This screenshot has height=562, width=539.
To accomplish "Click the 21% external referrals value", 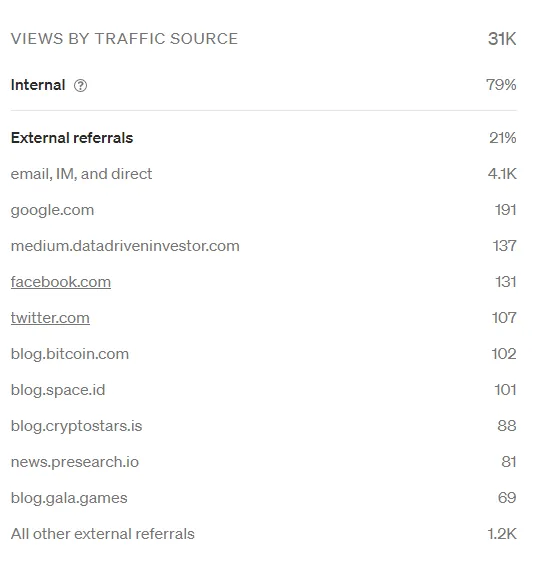I will (503, 138).
